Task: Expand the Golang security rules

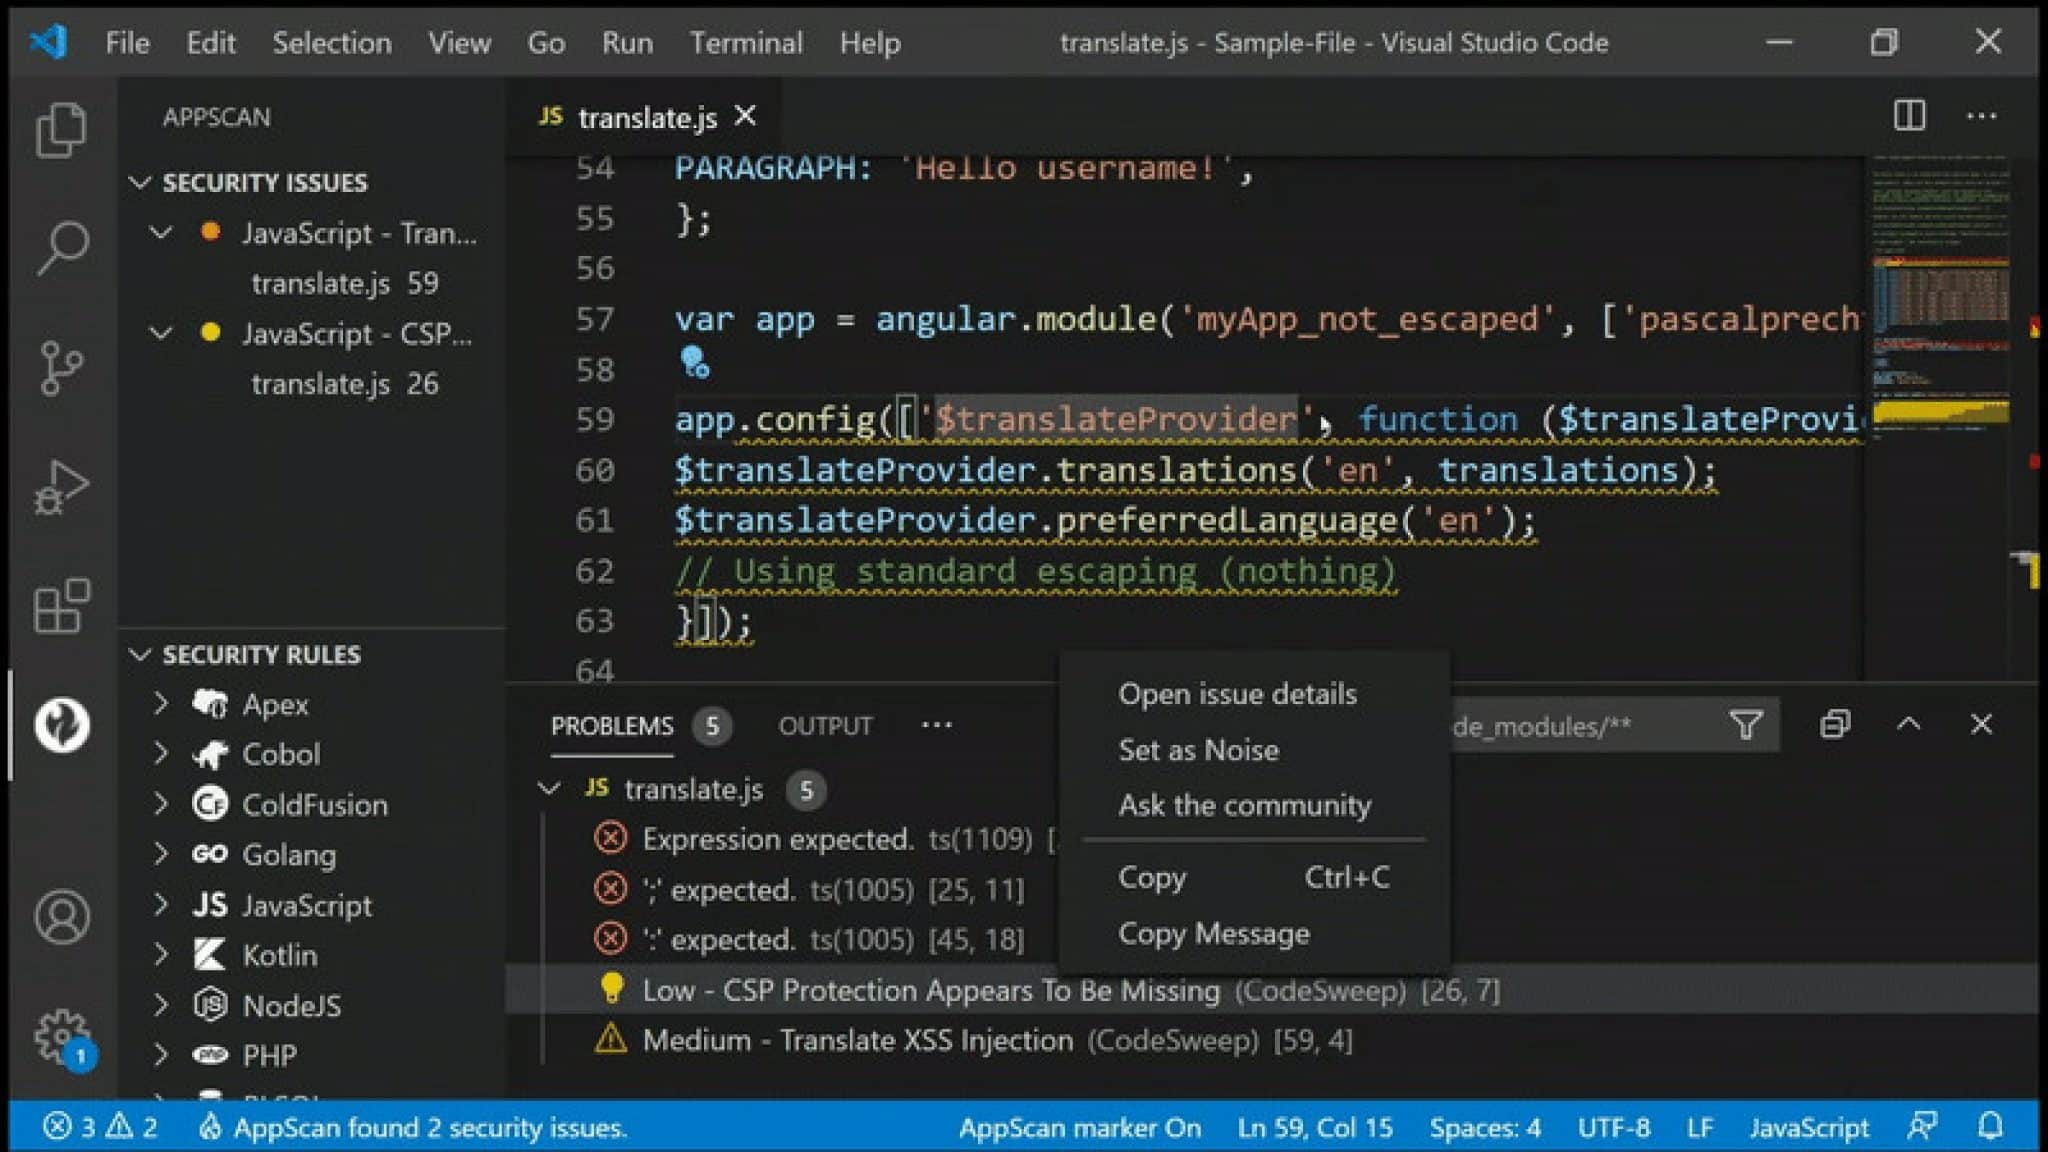Action: coord(161,854)
